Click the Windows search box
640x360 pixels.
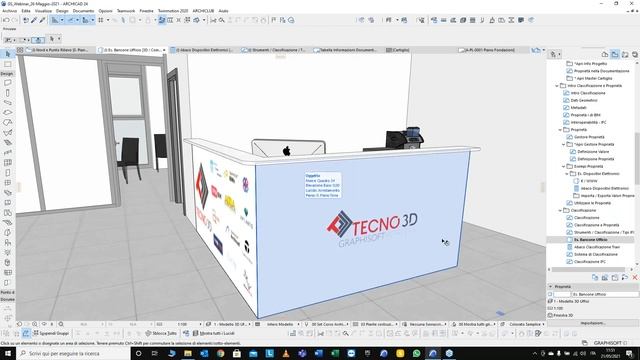[73, 353]
